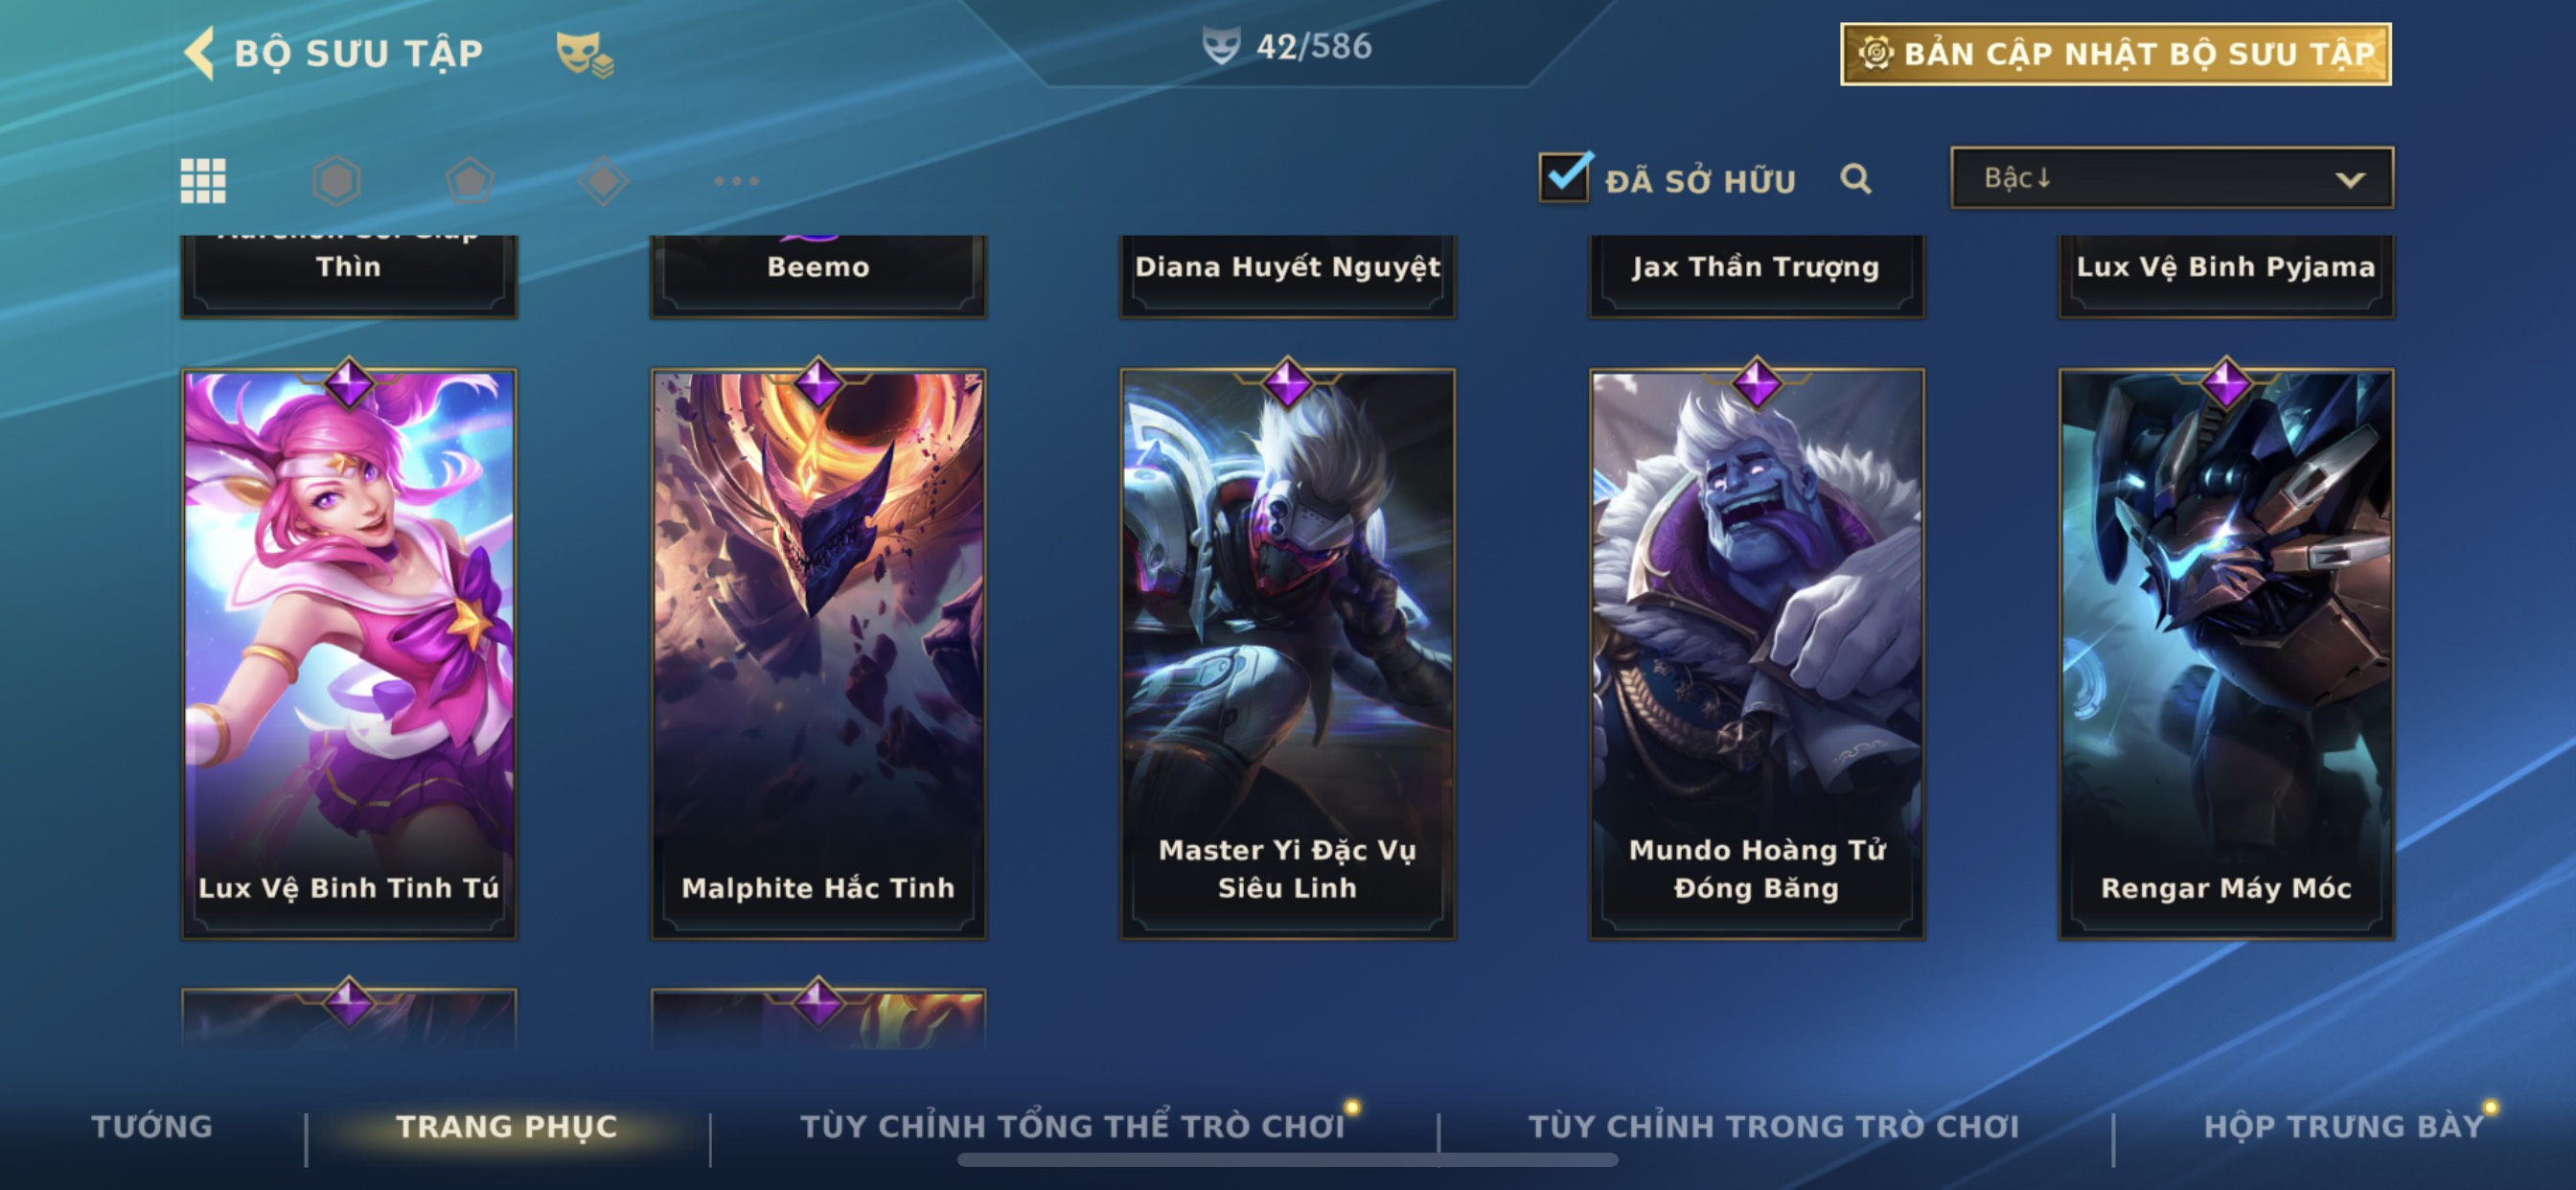
Task: Open Tùy Chỉnh Tổng Thể Trò Chơi tab
Action: click(x=1072, y=1126)
